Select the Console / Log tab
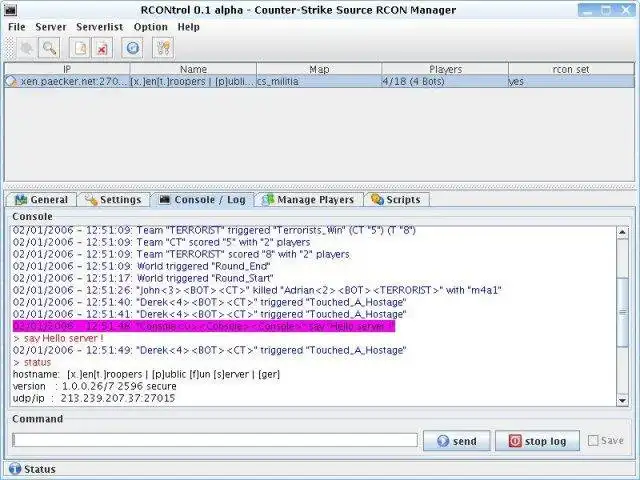 tap(202, 200)
